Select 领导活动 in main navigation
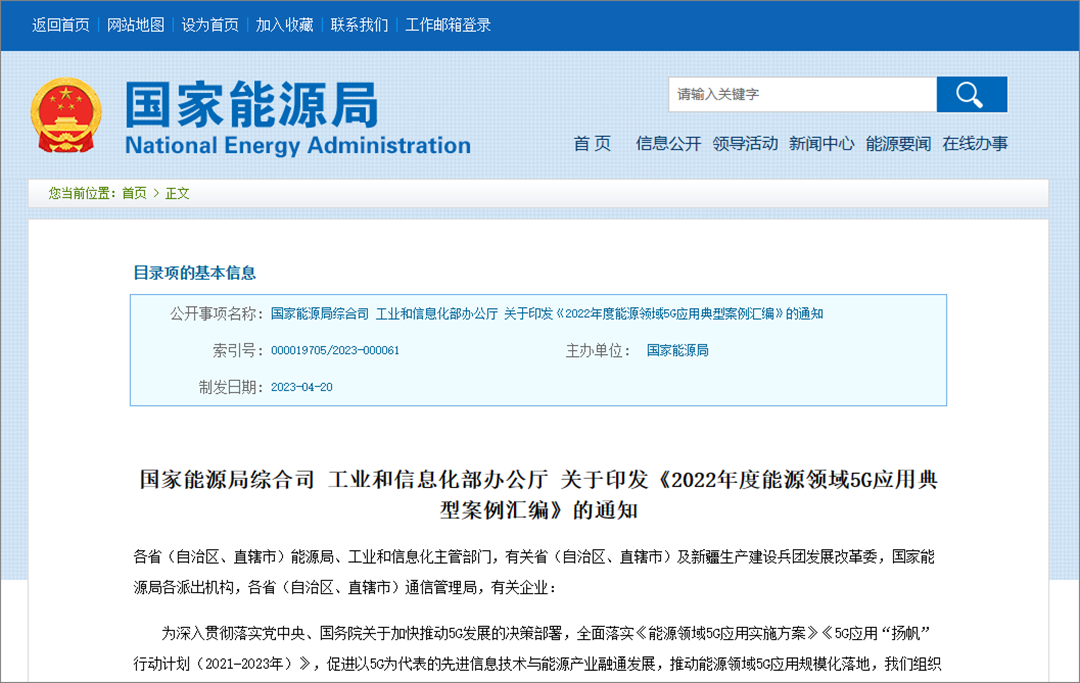The image size is (1080, 683). [x=745, y=144]
